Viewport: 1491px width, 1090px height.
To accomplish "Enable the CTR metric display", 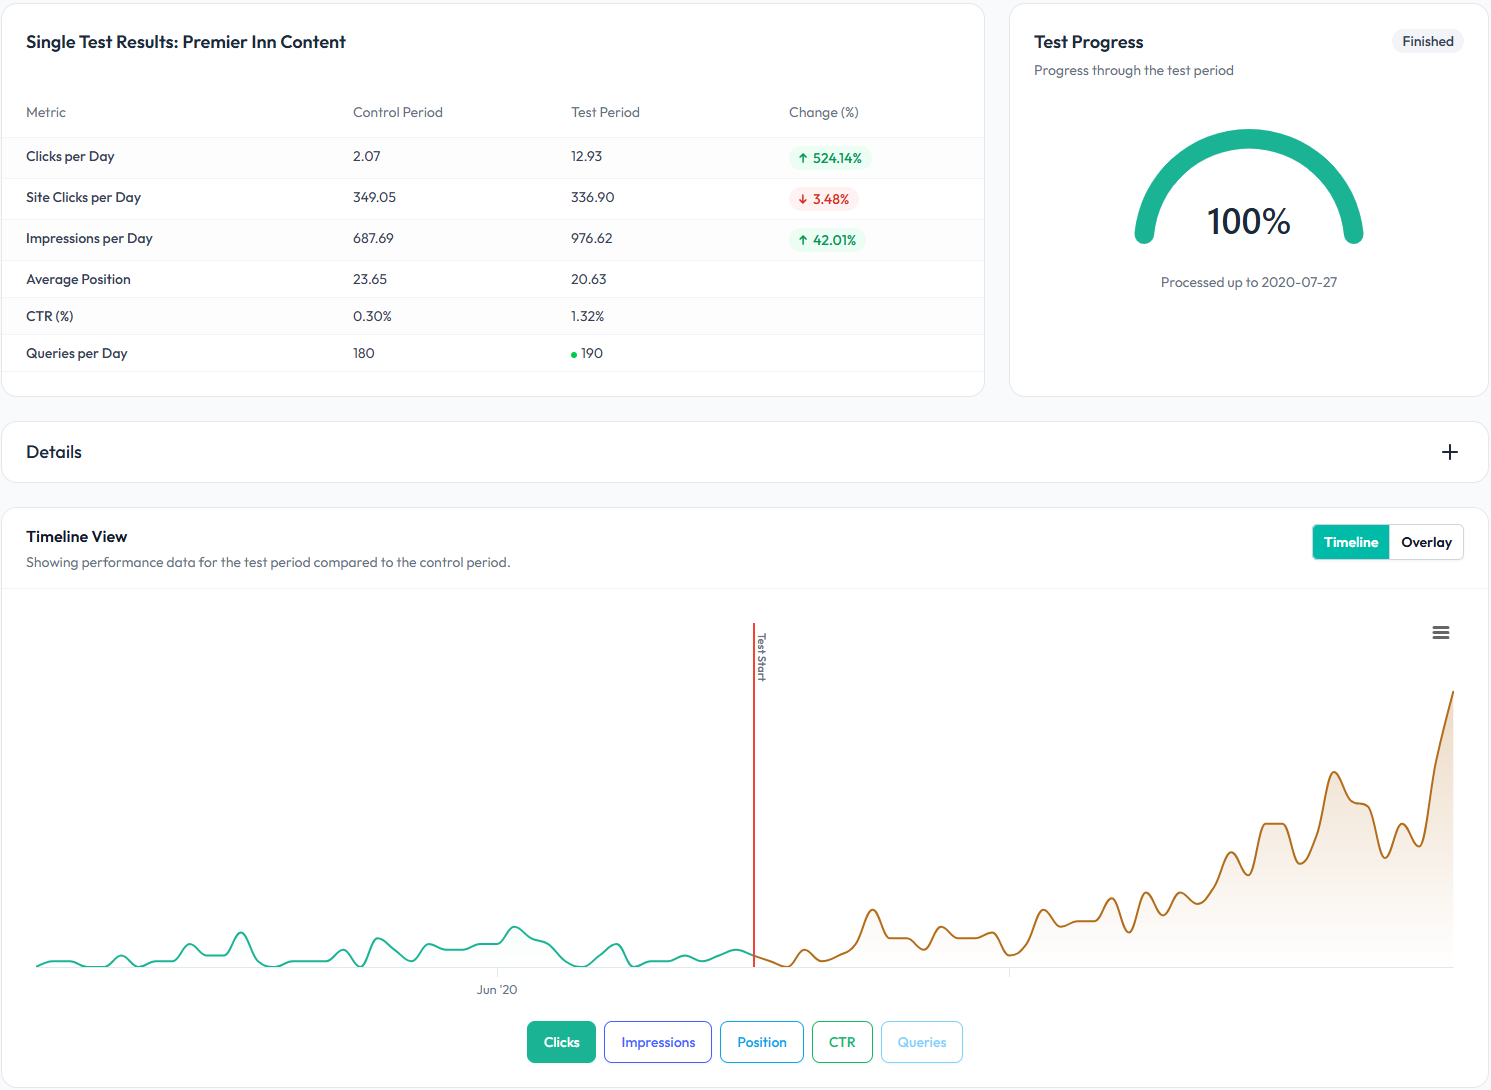I will click(x=842, y=1042).
